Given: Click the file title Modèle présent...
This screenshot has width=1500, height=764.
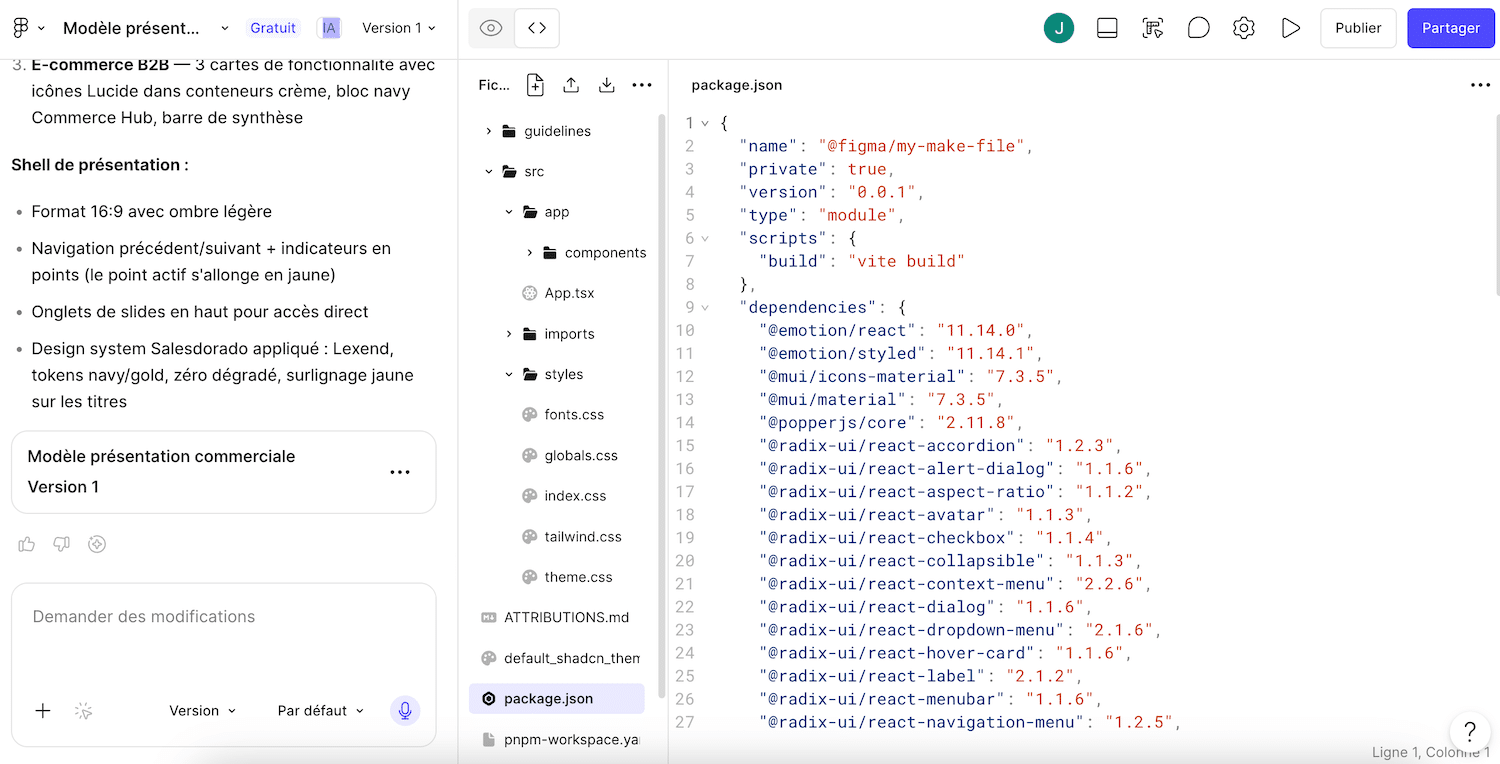Looking at the screenshot, I should [x=131, y=28].
